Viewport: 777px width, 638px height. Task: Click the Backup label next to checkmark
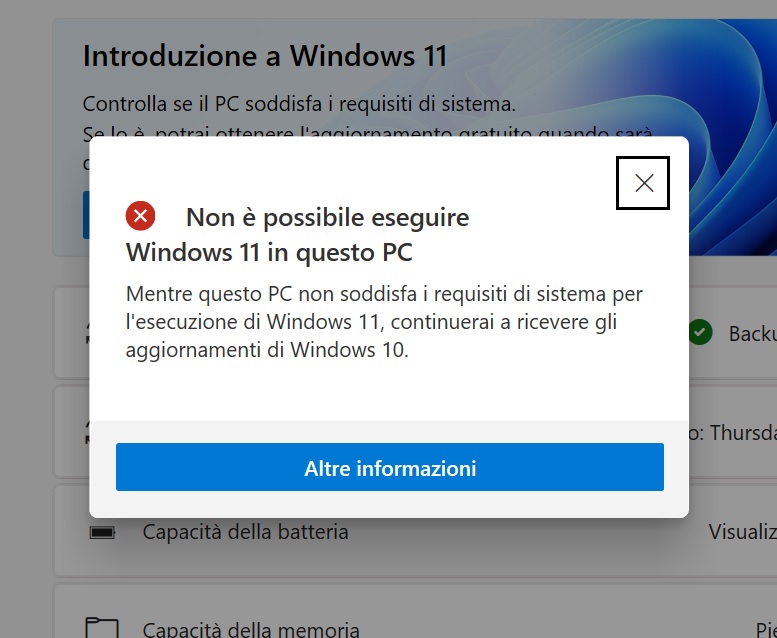(752, 334)
